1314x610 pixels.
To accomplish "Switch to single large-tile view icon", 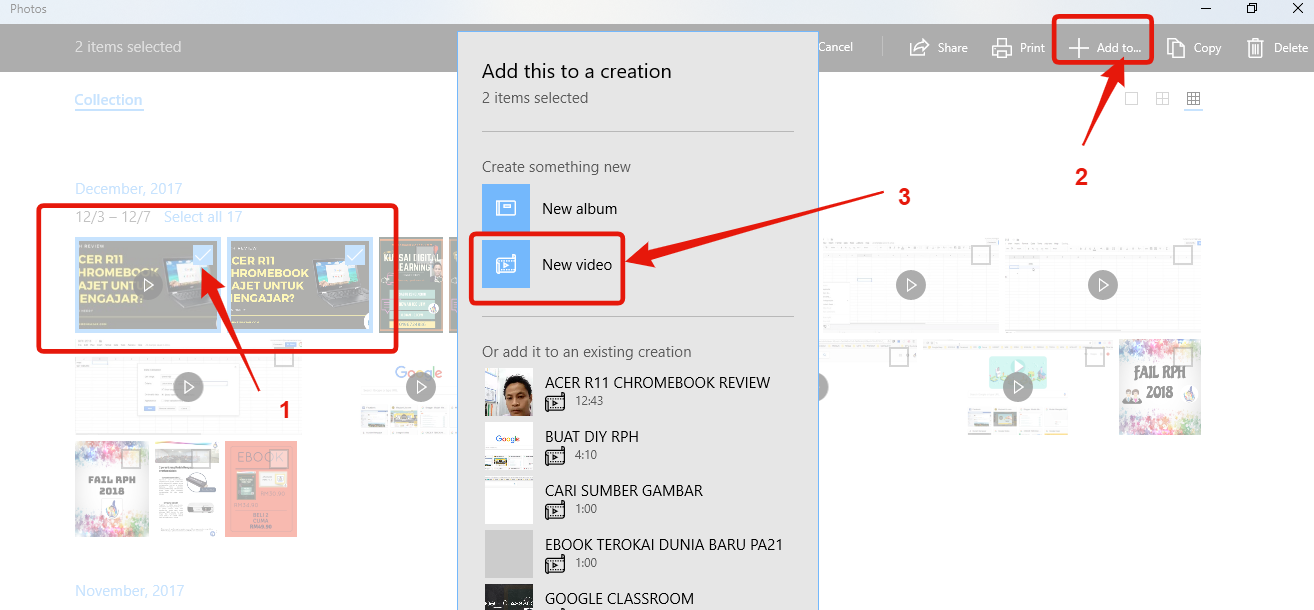I will click(1131, 99).
